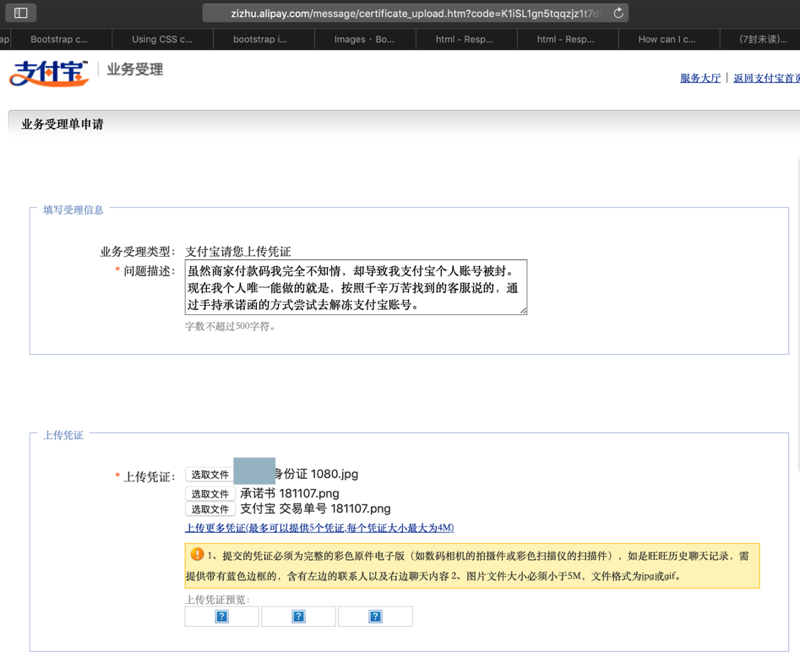
Task: Switch to the "Using CSS c..." tab
Action: (x=162, y=39)
